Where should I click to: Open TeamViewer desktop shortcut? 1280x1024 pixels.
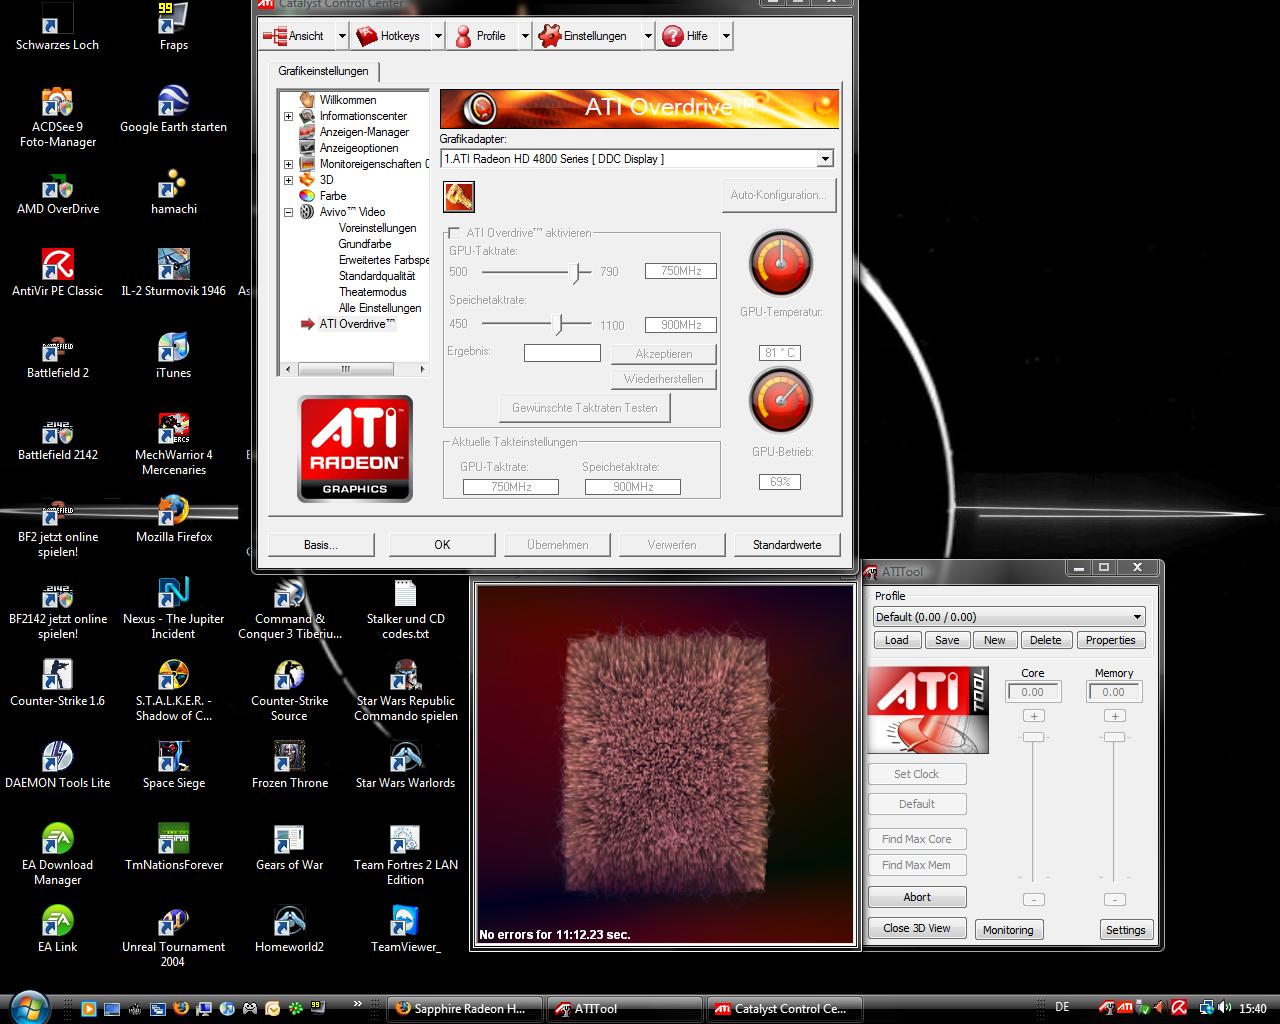(405, 929)
